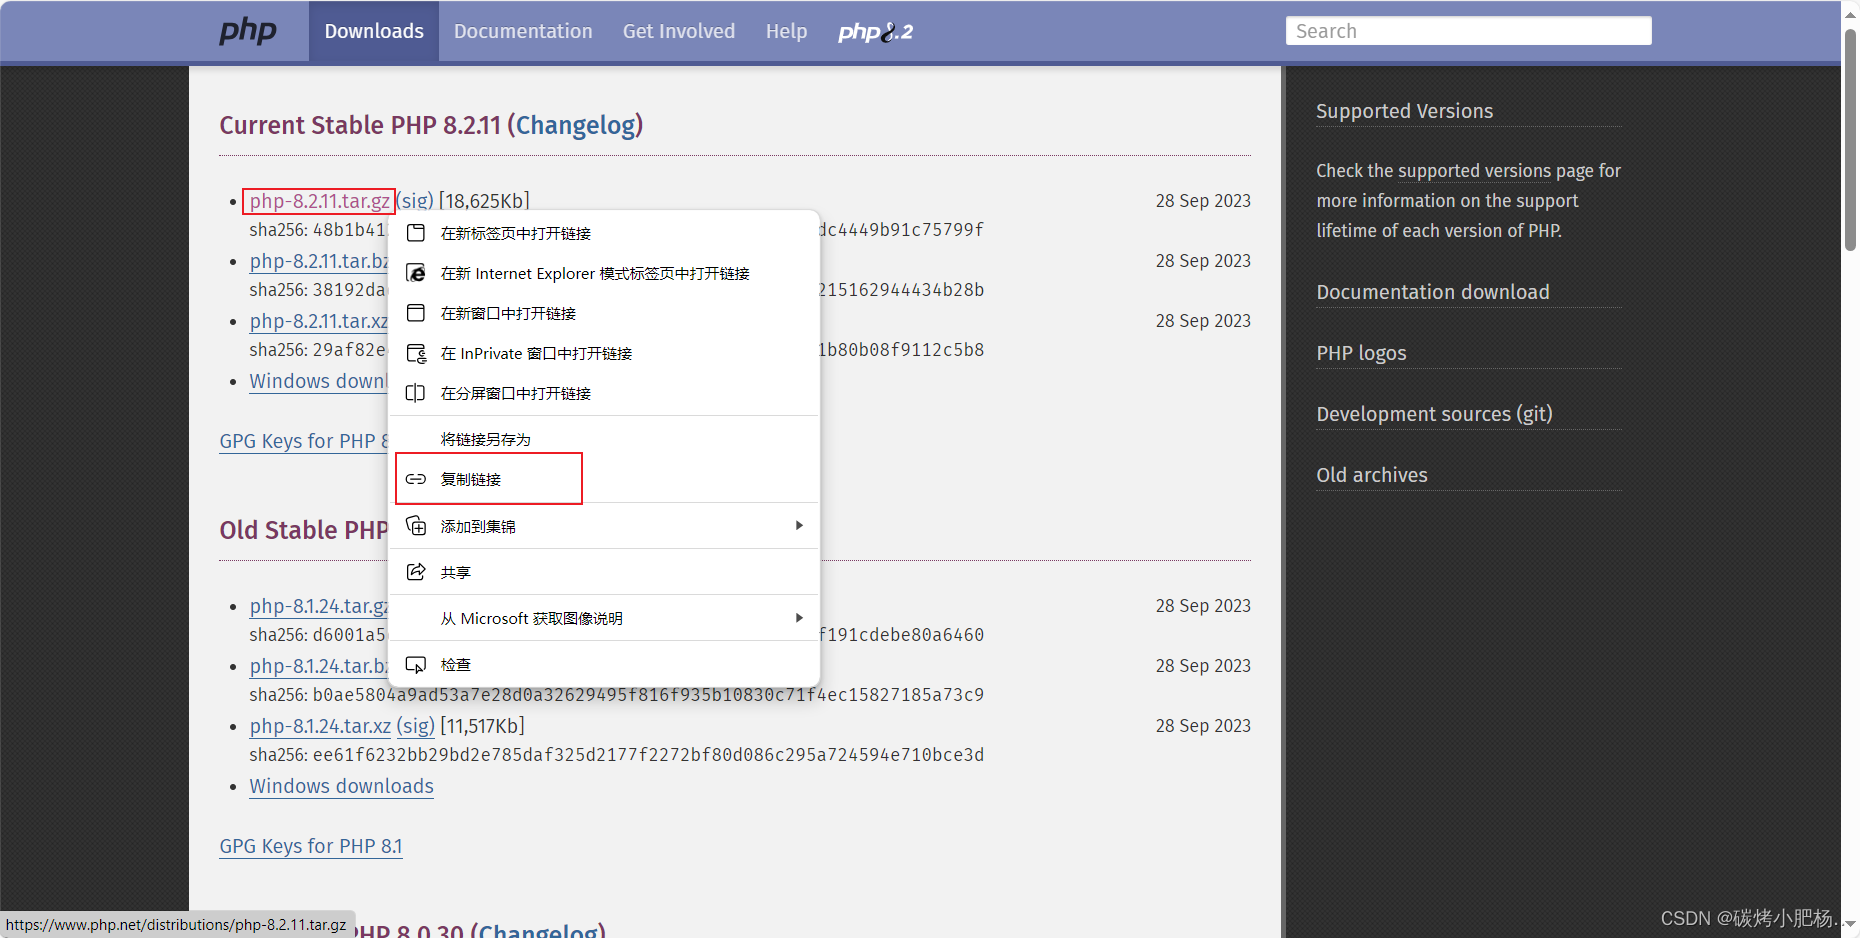Click the php-8.1.24.tar.xz download link

tap(320, 726)
